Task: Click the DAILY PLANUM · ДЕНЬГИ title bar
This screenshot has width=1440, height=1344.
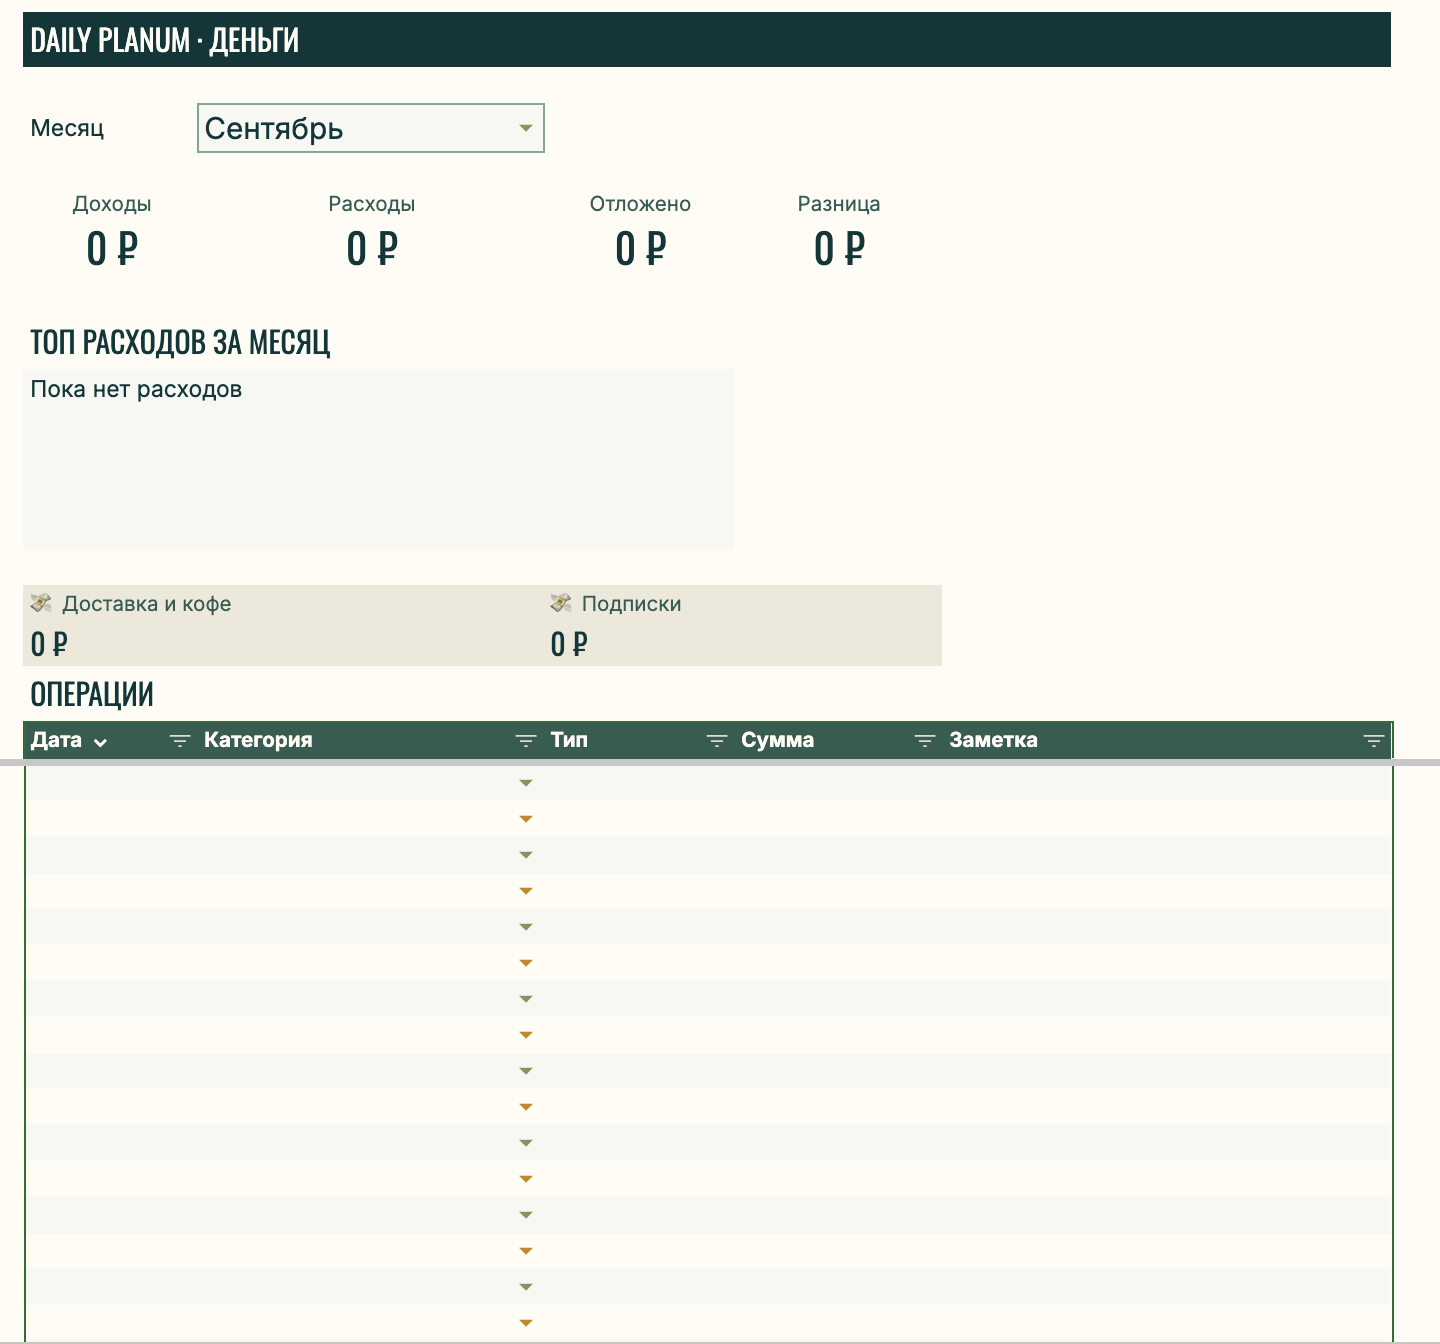Action: pyautogui.click(x=707, y=40)
